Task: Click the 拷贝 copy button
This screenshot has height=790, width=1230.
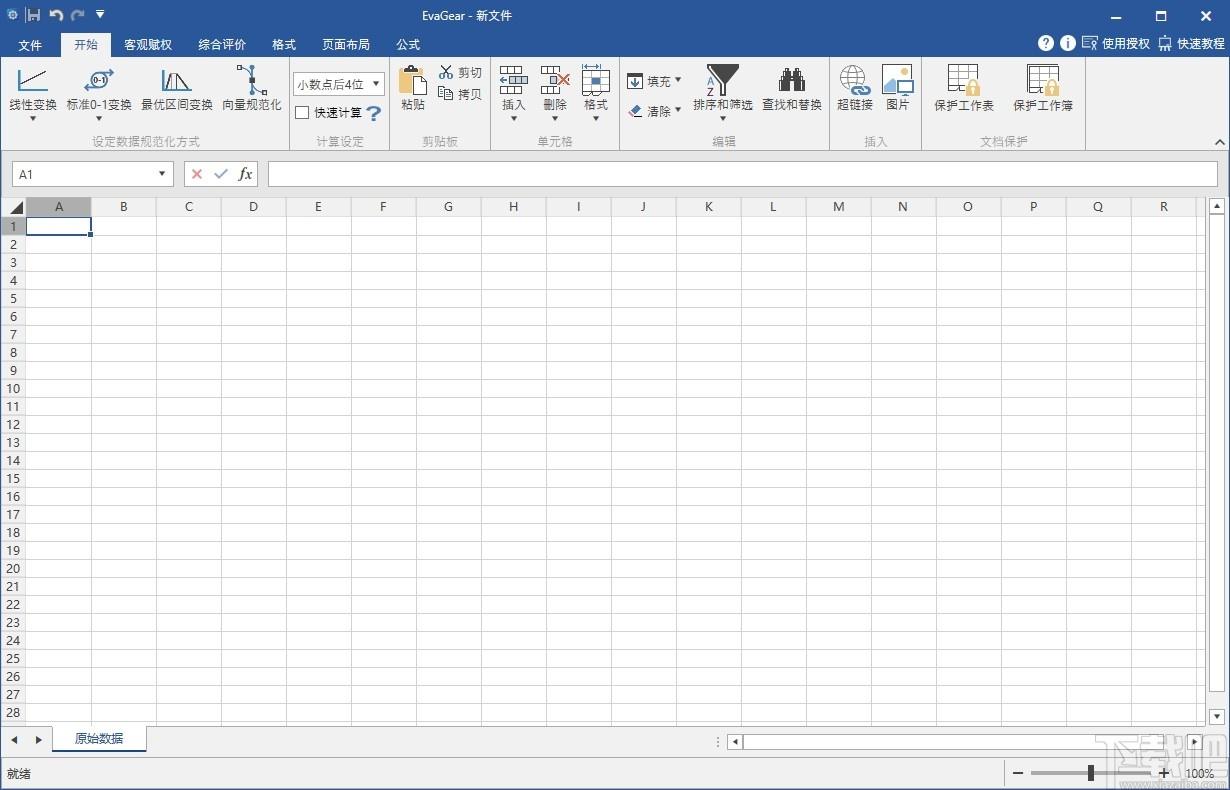Action: point(461,94)
